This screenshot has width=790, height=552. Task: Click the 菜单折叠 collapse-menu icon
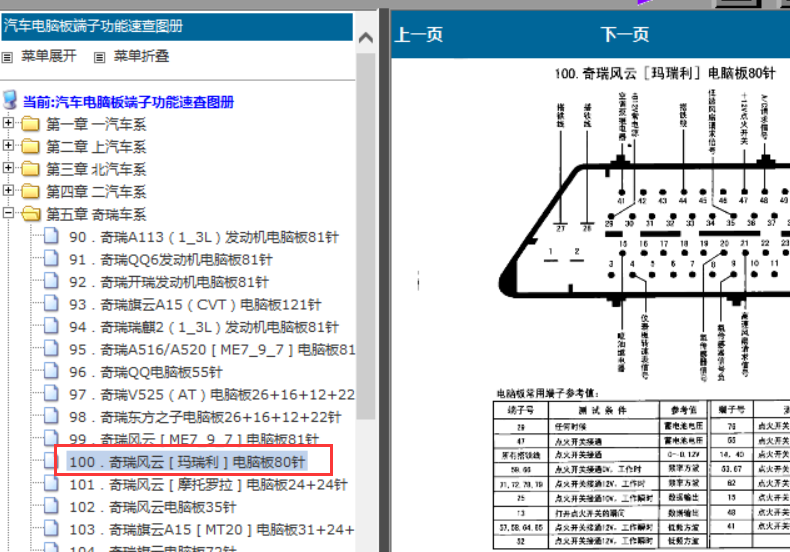[x=100, y=57]
